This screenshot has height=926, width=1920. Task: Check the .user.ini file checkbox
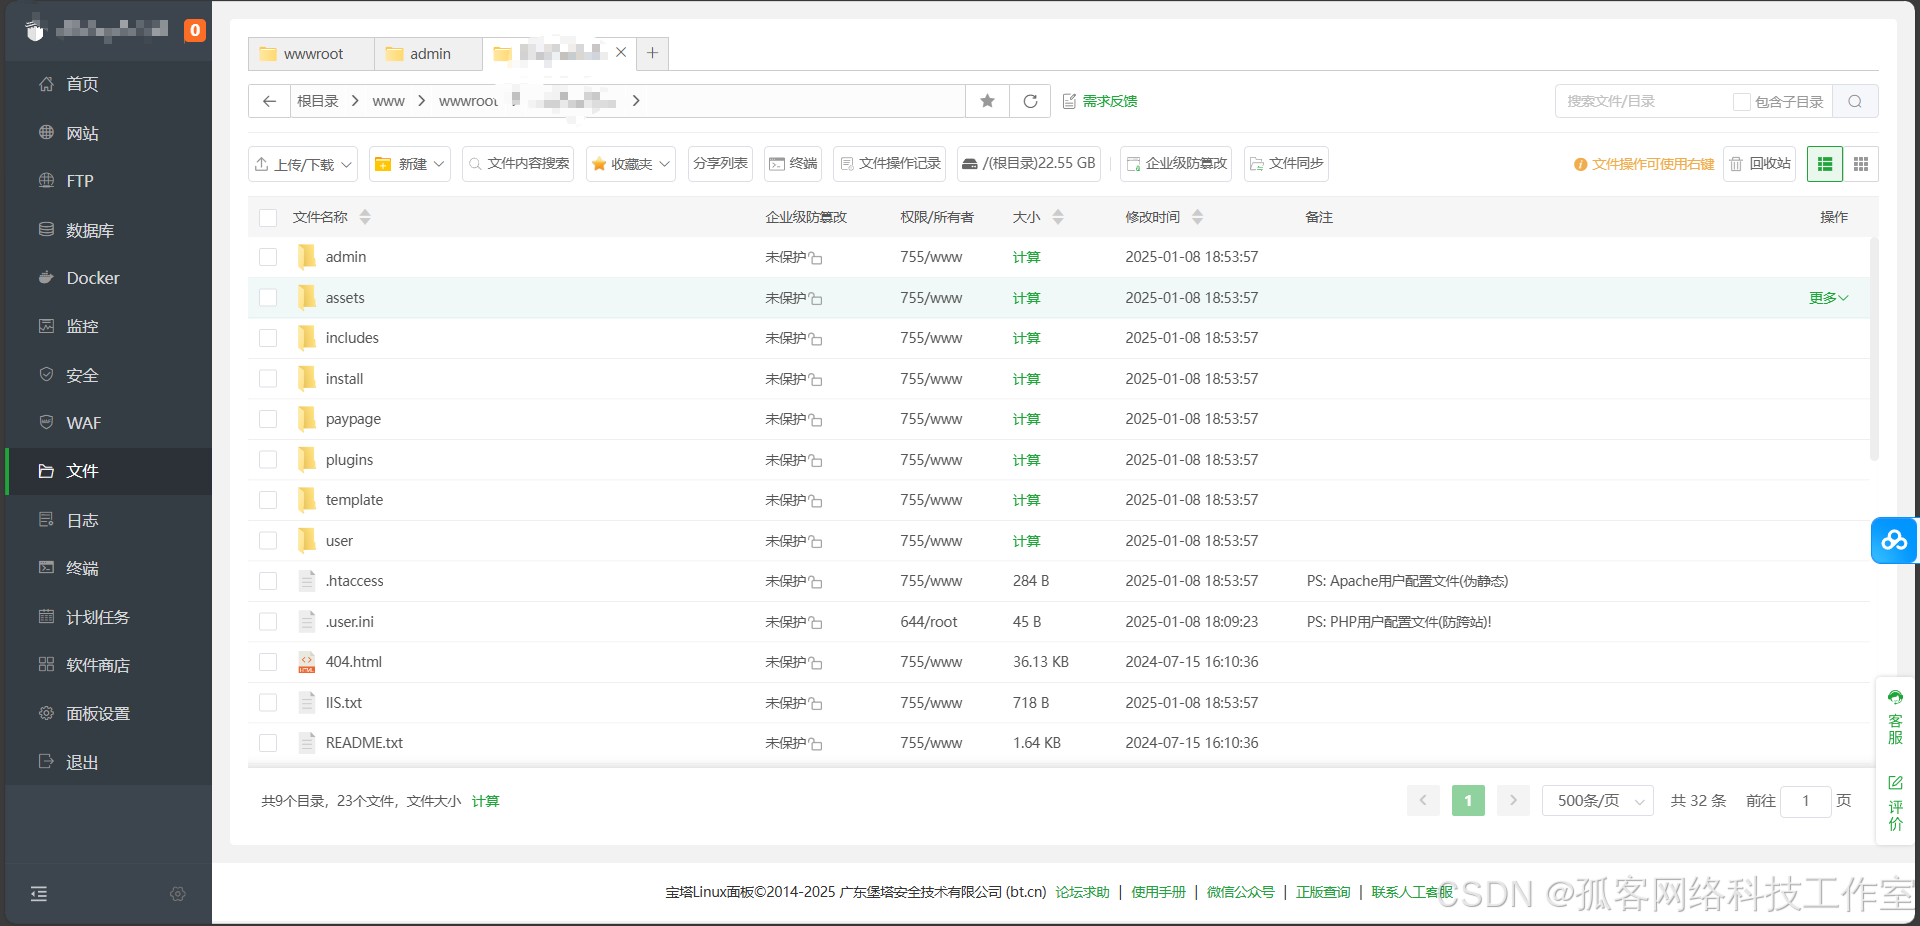268,622
